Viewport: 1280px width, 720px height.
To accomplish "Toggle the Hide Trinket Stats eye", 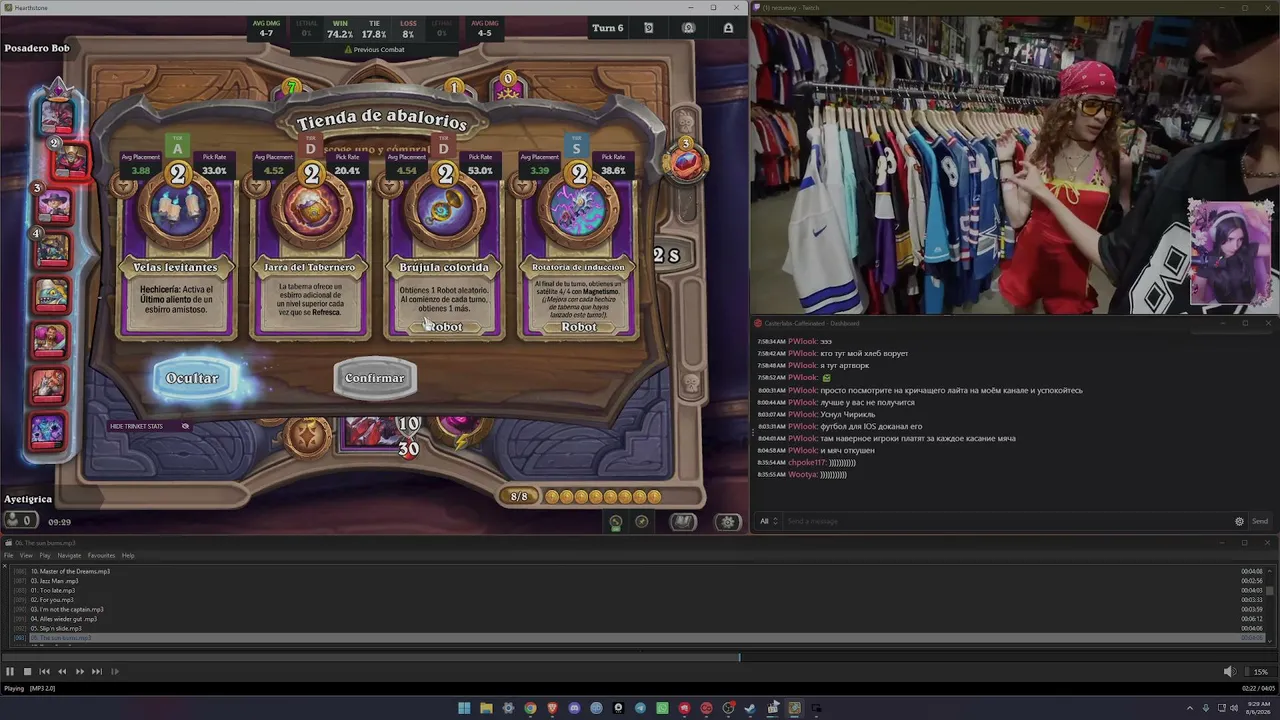I will pos(185,426).
